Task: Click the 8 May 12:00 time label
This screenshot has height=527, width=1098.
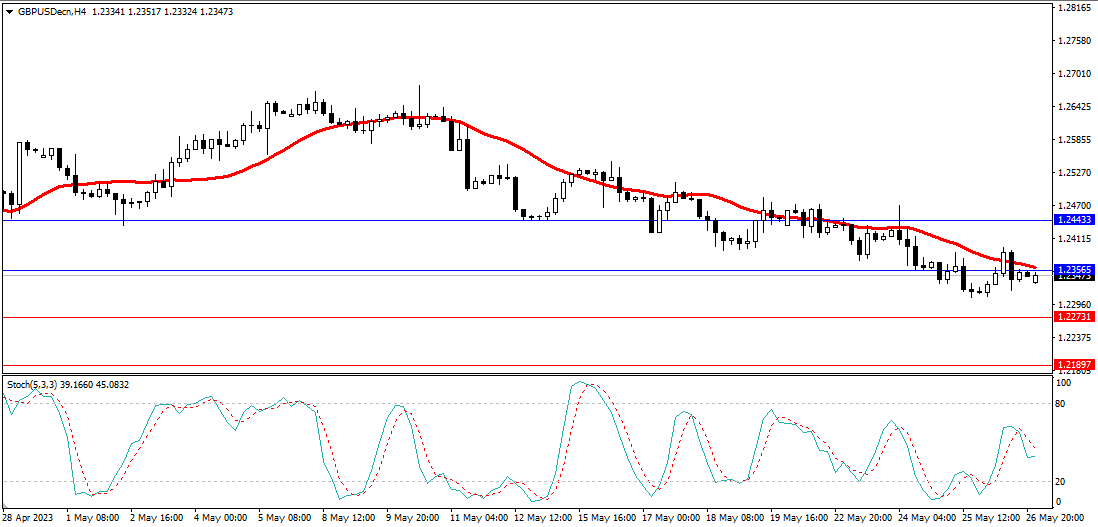Action: click(347, 519)
